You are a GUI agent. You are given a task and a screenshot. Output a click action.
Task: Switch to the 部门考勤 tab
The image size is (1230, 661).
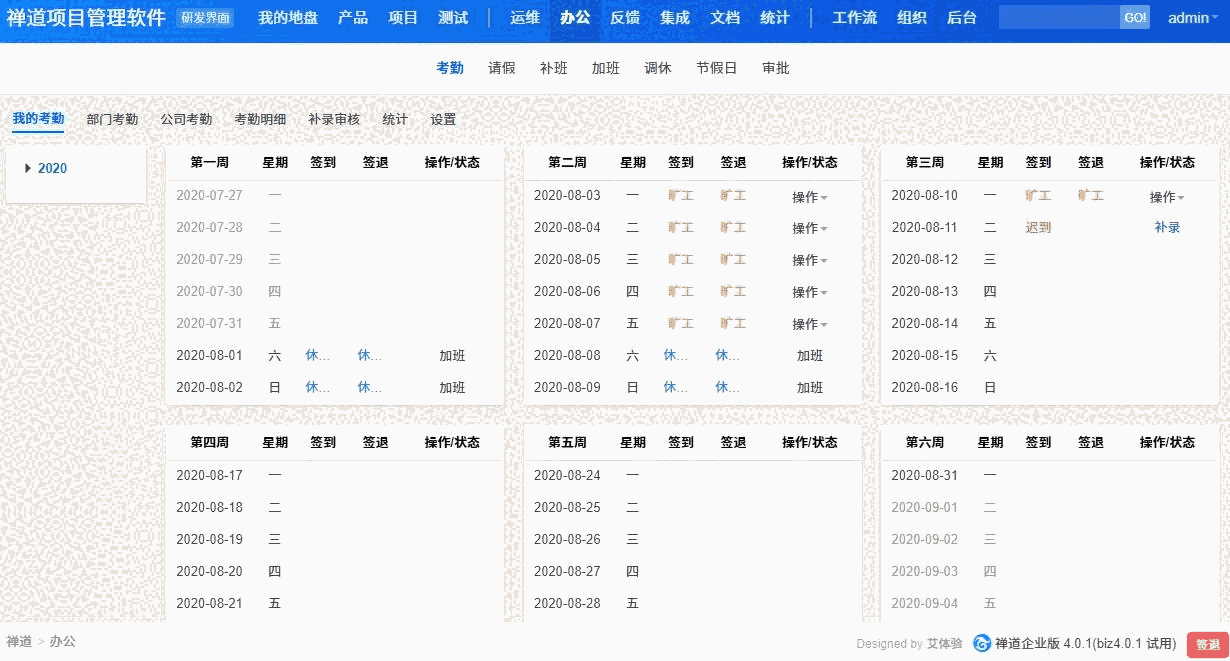113,118
